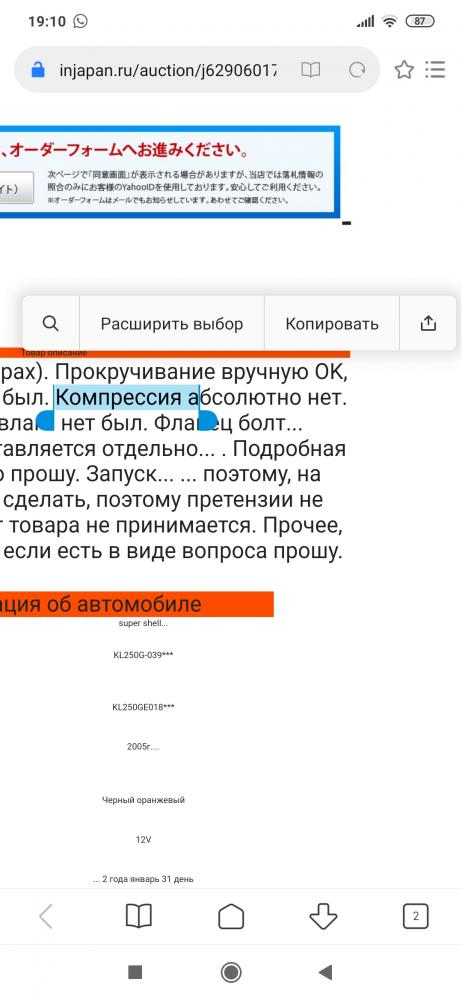The width and height of the screenshot is (462, 1000).
Task: Tap the Android home circle button
Action: [231, 972]
